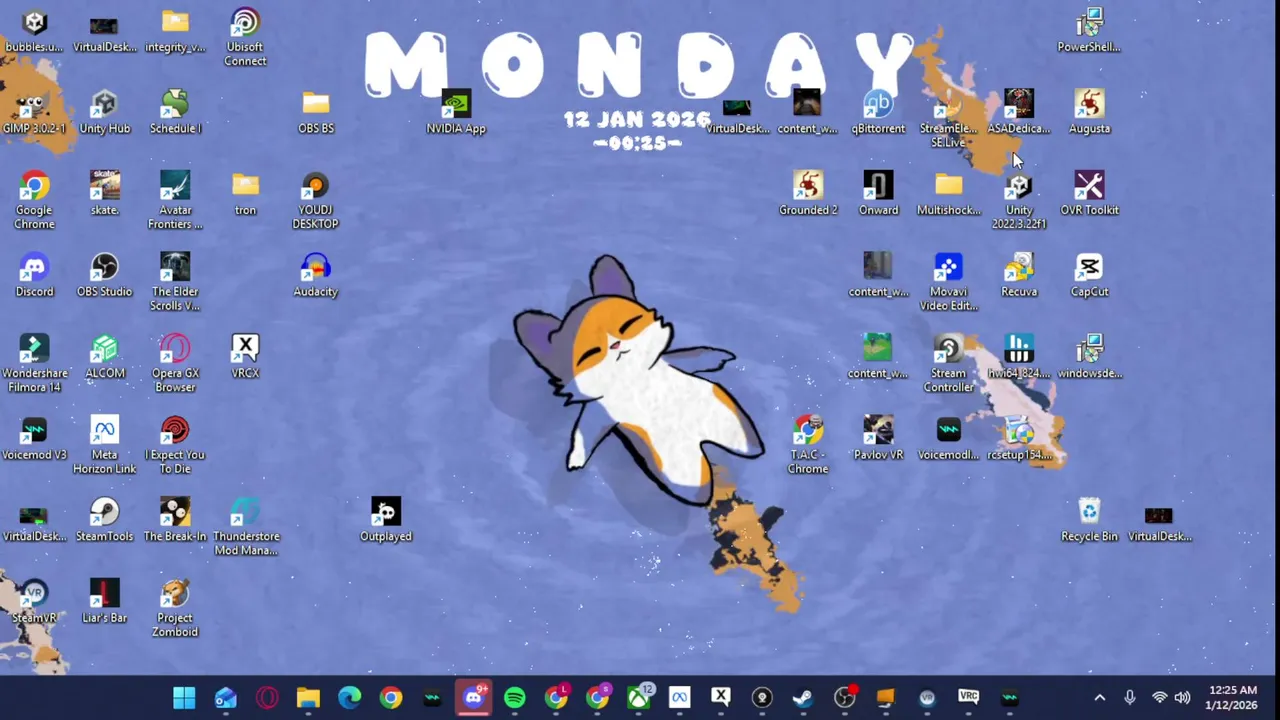Launch GIMP 3.0.2-1 from the desktop

[x=34, y=112]
